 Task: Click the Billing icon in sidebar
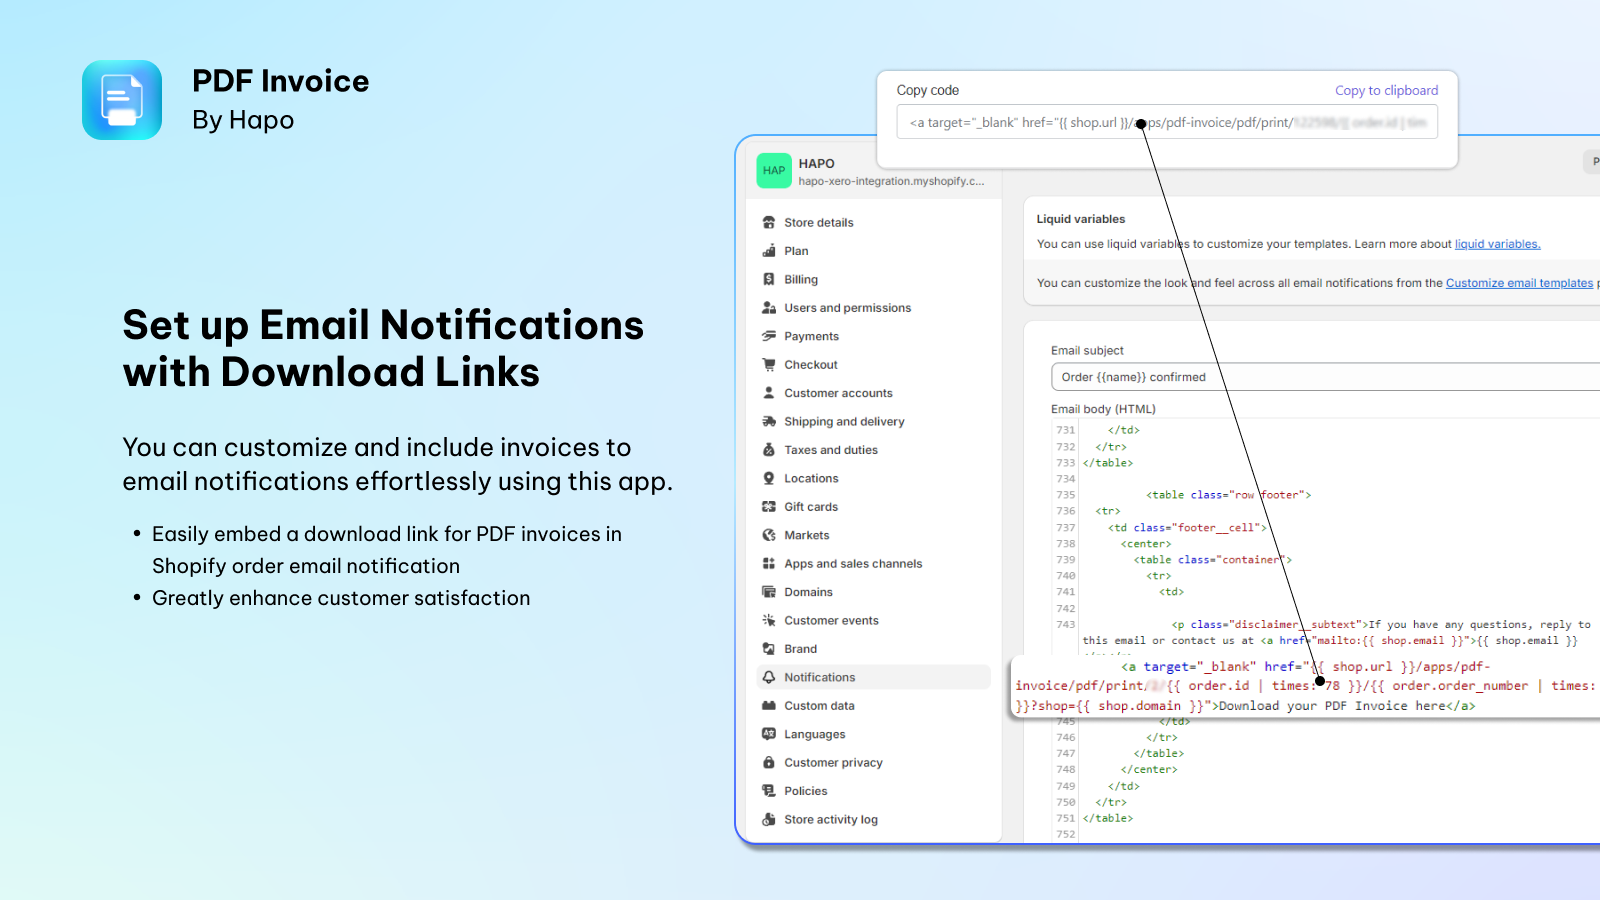pos(769,279)
